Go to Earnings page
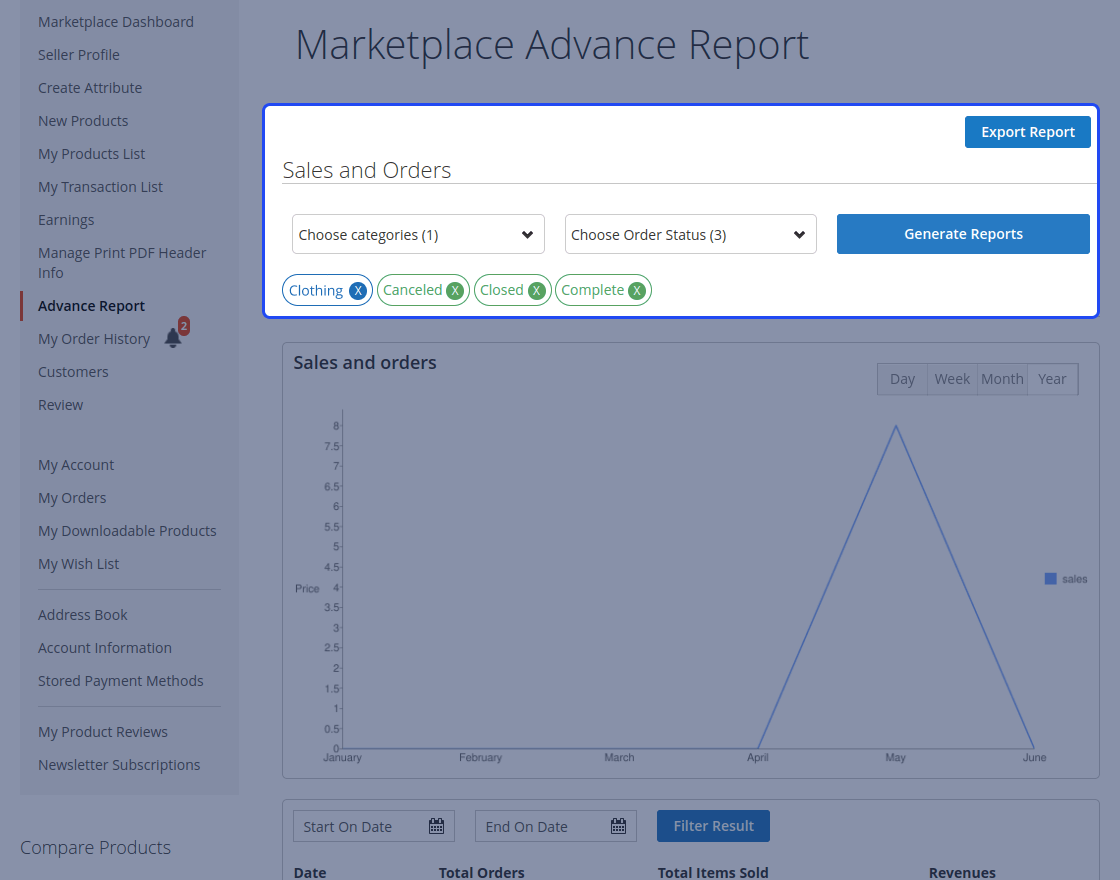The width and height of the screenshot is (1120, 880). pos(66,220)
